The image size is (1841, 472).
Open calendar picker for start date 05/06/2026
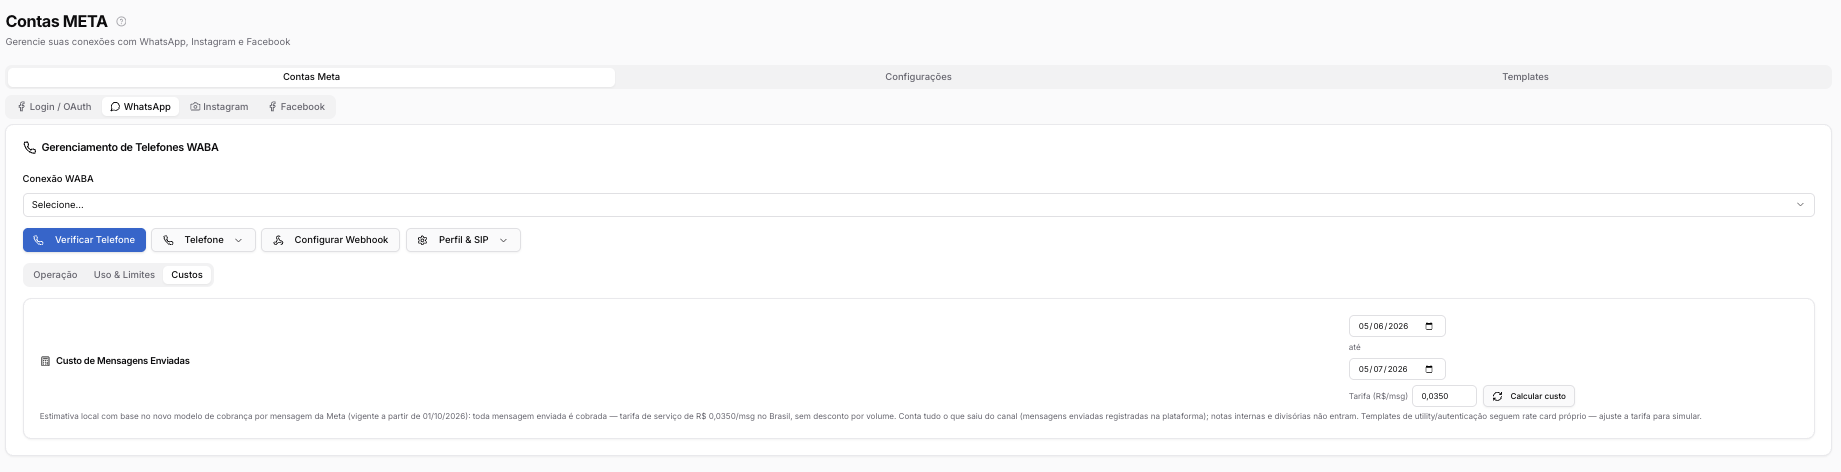click(x=1429, y=326)
